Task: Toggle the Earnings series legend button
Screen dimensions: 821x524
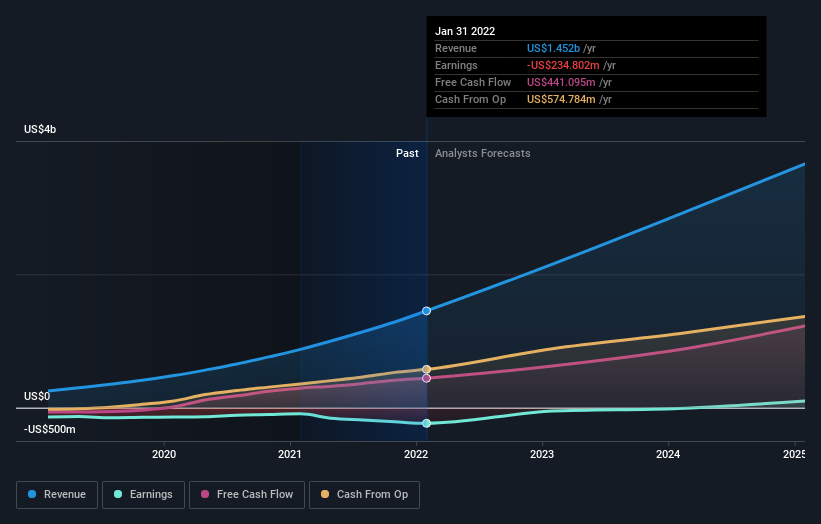Action: (x=143, y=495)
